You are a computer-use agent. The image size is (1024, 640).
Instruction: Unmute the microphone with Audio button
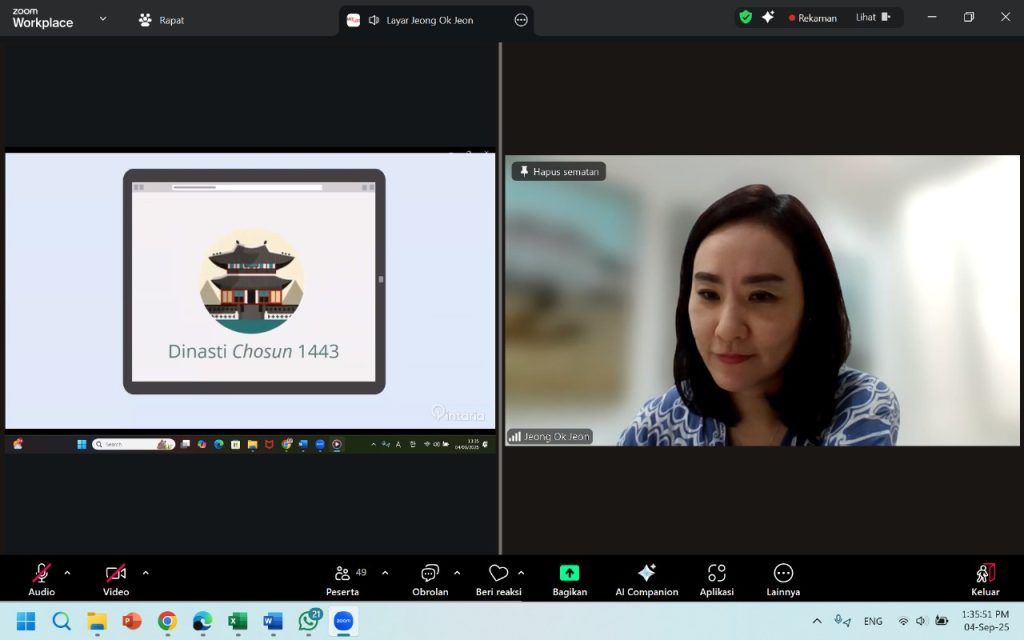[42, 578]
